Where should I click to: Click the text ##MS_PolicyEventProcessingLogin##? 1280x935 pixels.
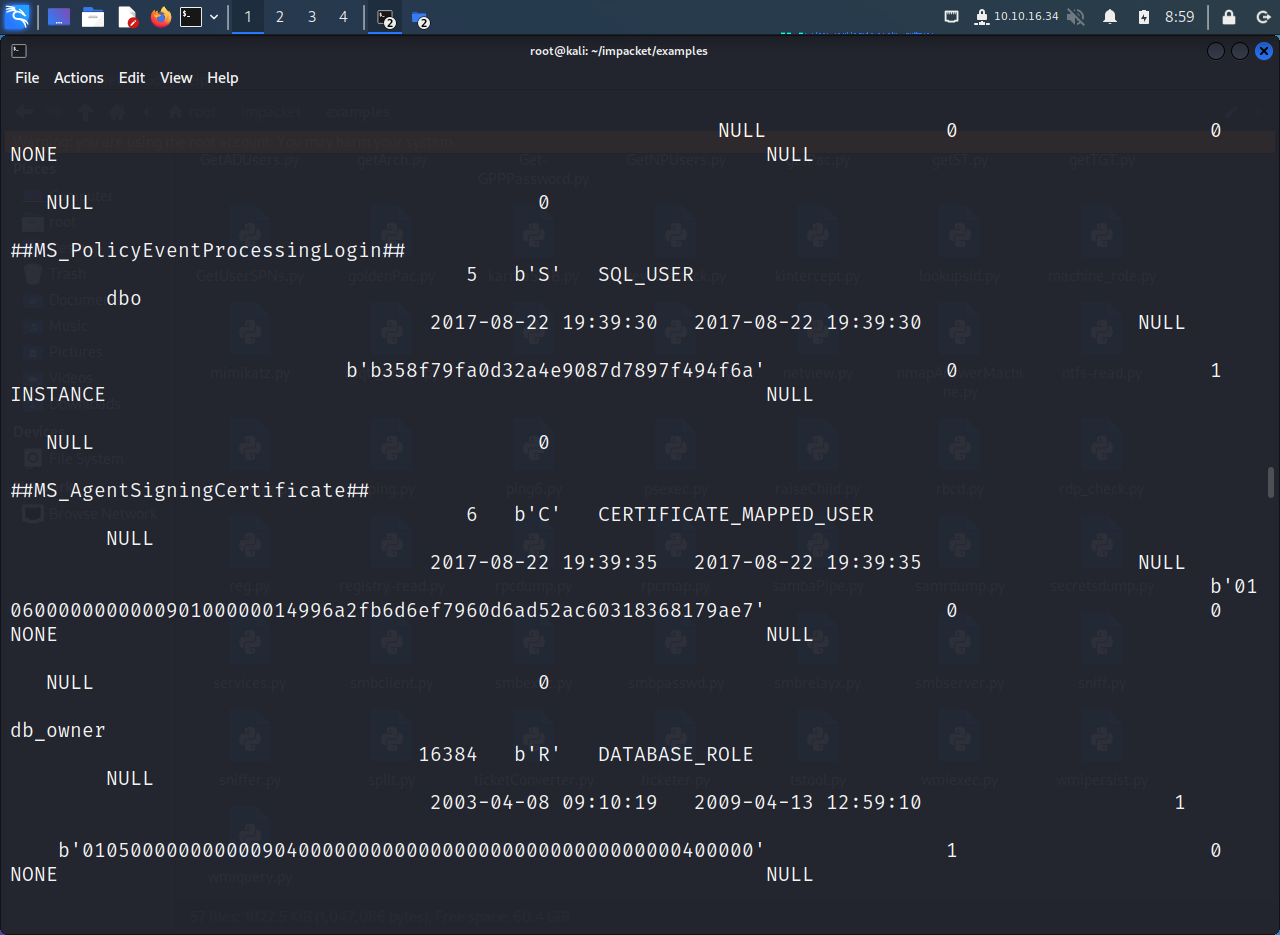[208, 250]
